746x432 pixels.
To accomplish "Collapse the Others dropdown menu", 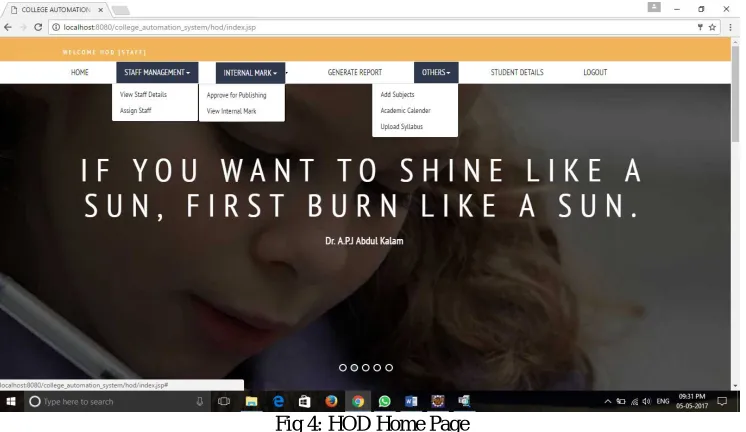I will point(436,72).
